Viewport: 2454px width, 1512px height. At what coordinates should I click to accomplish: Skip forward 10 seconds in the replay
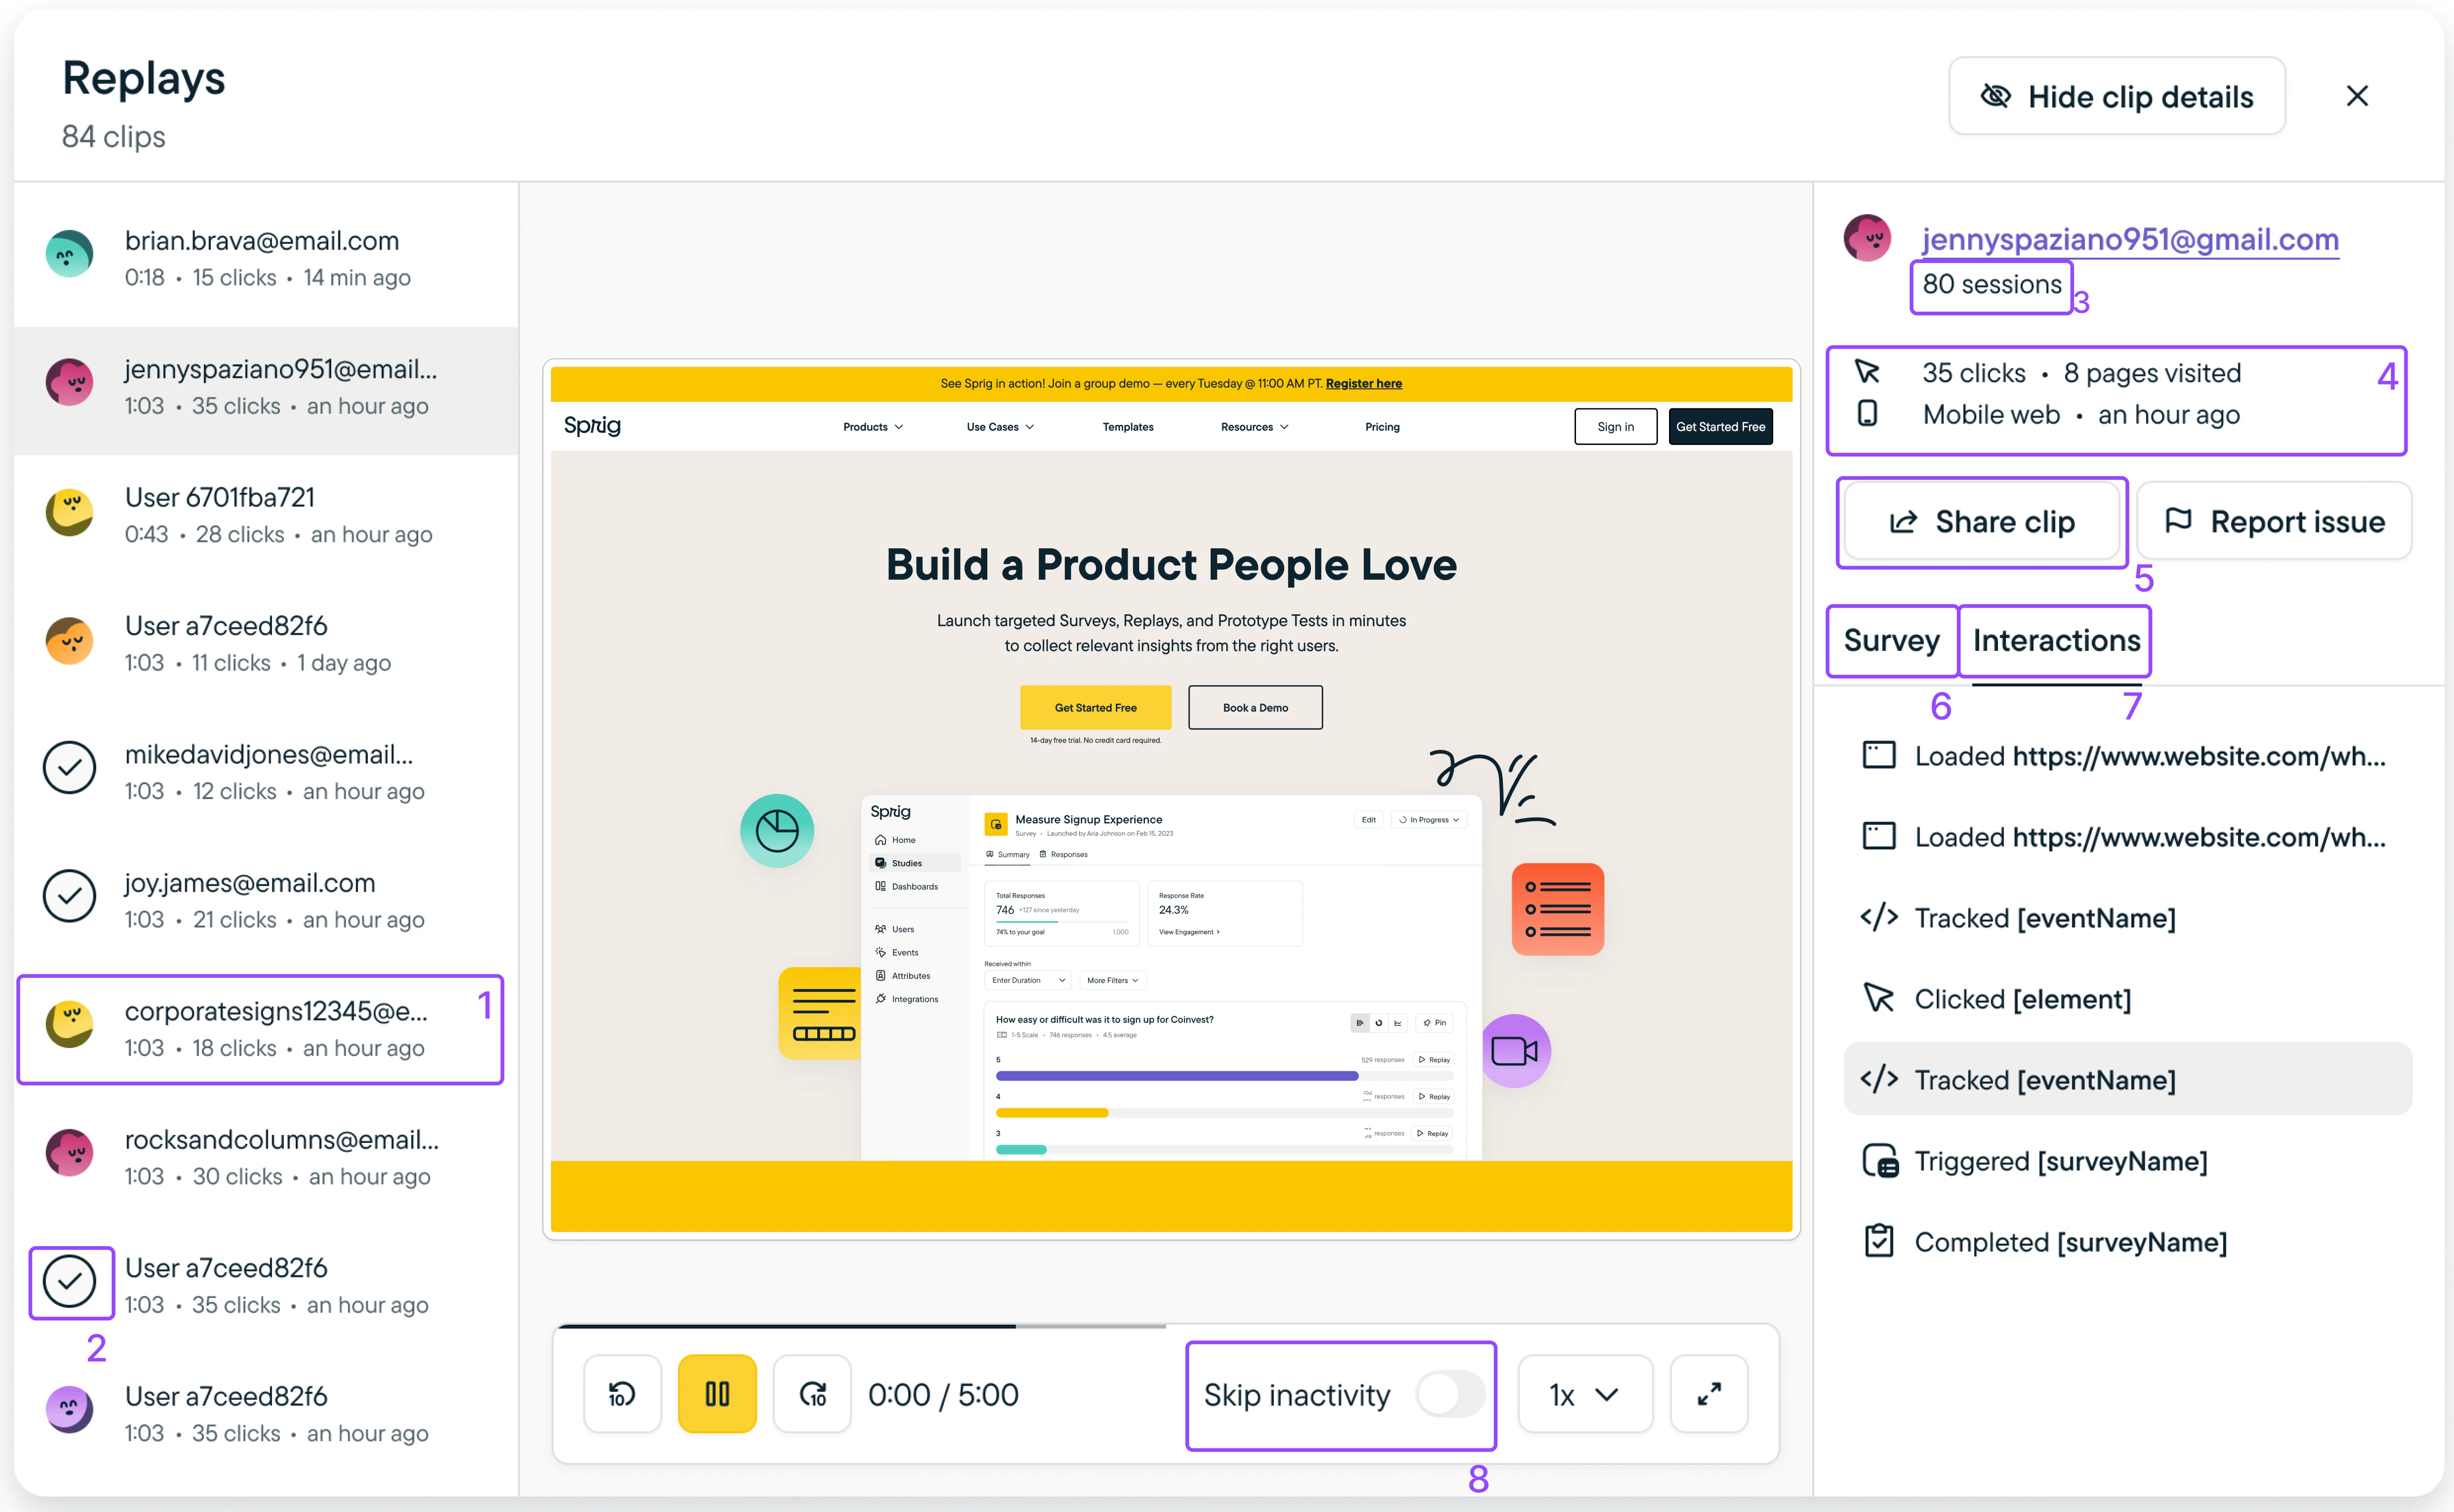[x=812, y=1394]
